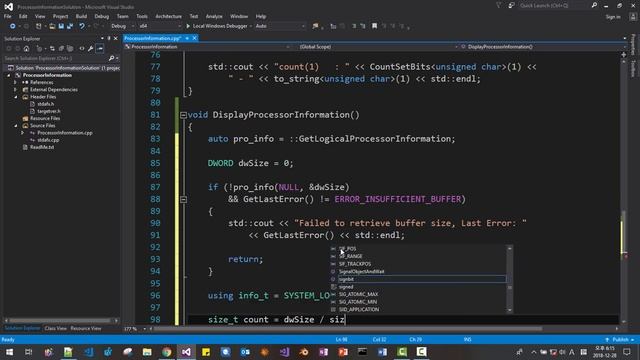
Task: Click Home icon in Solution Explorer toolbar
Action: click(27, 49)
